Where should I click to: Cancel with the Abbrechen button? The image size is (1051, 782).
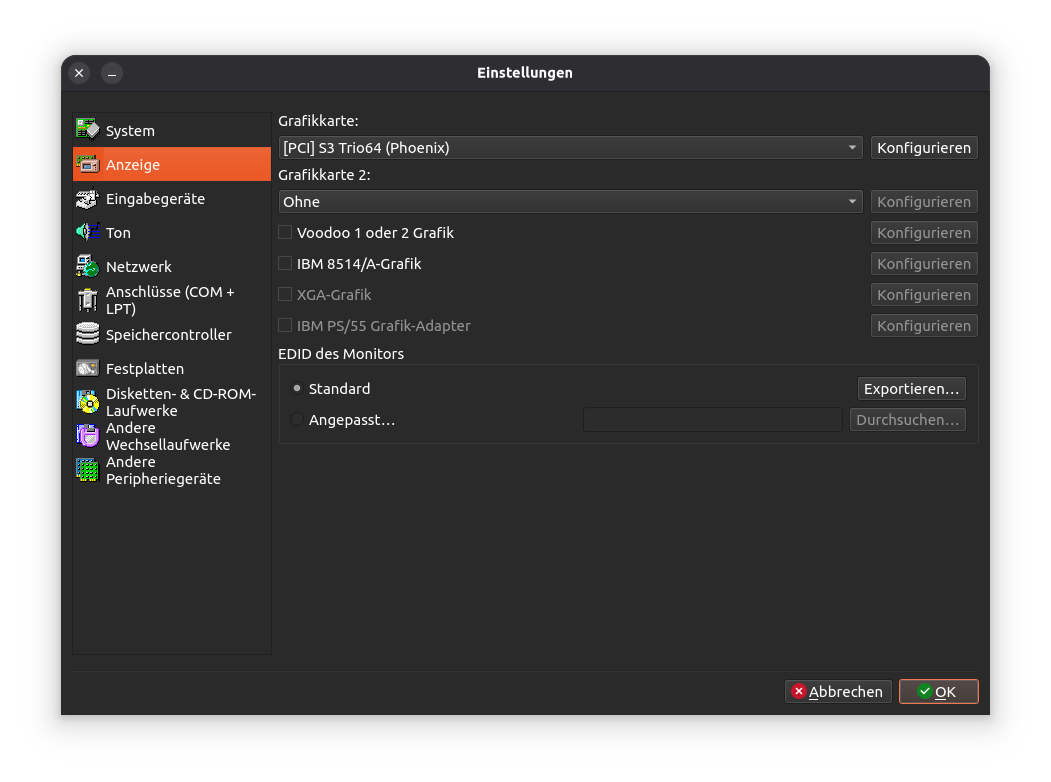[x=838, y=692]
